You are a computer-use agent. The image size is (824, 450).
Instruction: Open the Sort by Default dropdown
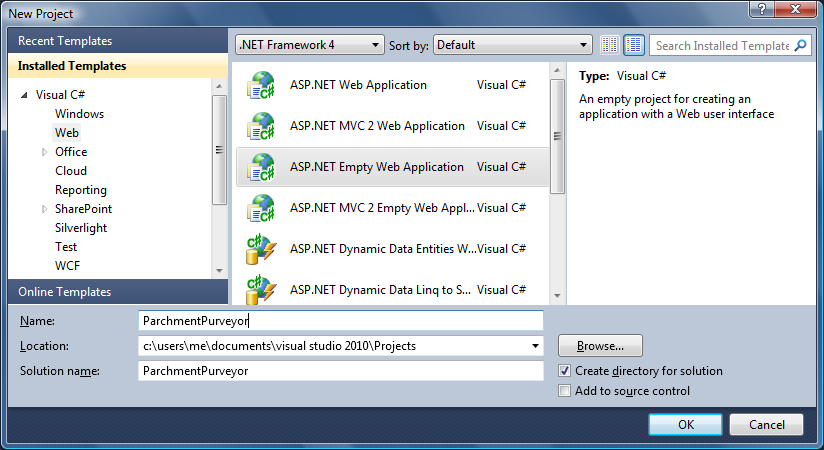click(513, 45)
